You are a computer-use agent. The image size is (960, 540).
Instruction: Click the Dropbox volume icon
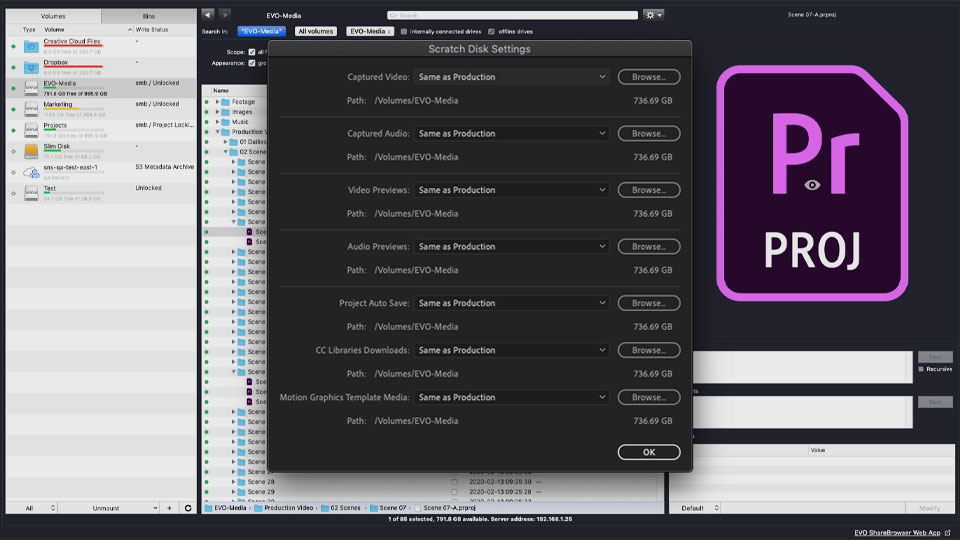(x=30, y=67)
